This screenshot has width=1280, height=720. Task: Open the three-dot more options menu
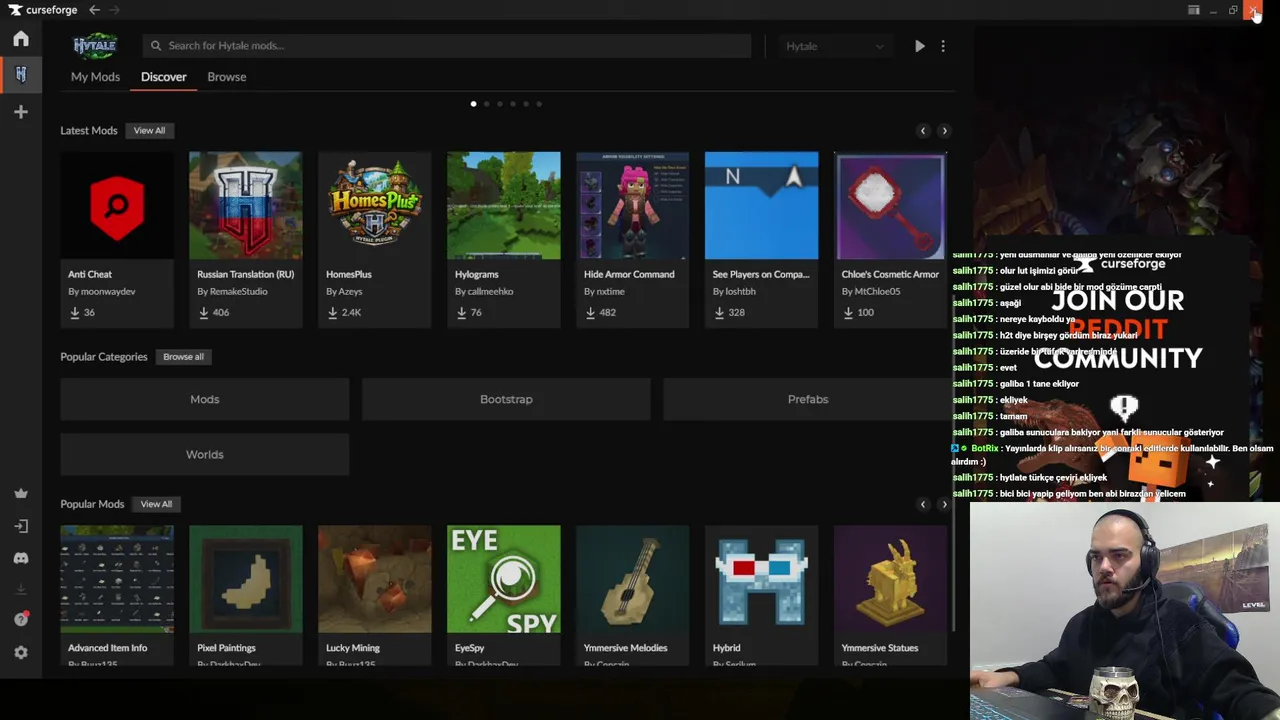(x=942, y=46)
